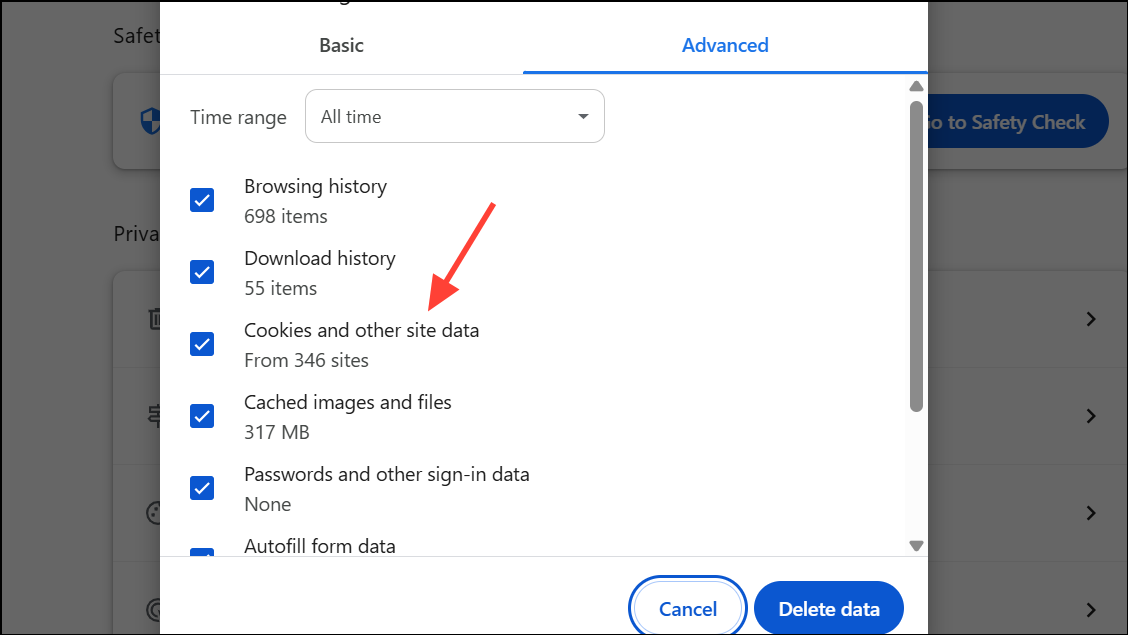Uncheck Download history
1128x635 pixels.
[202, 272]
